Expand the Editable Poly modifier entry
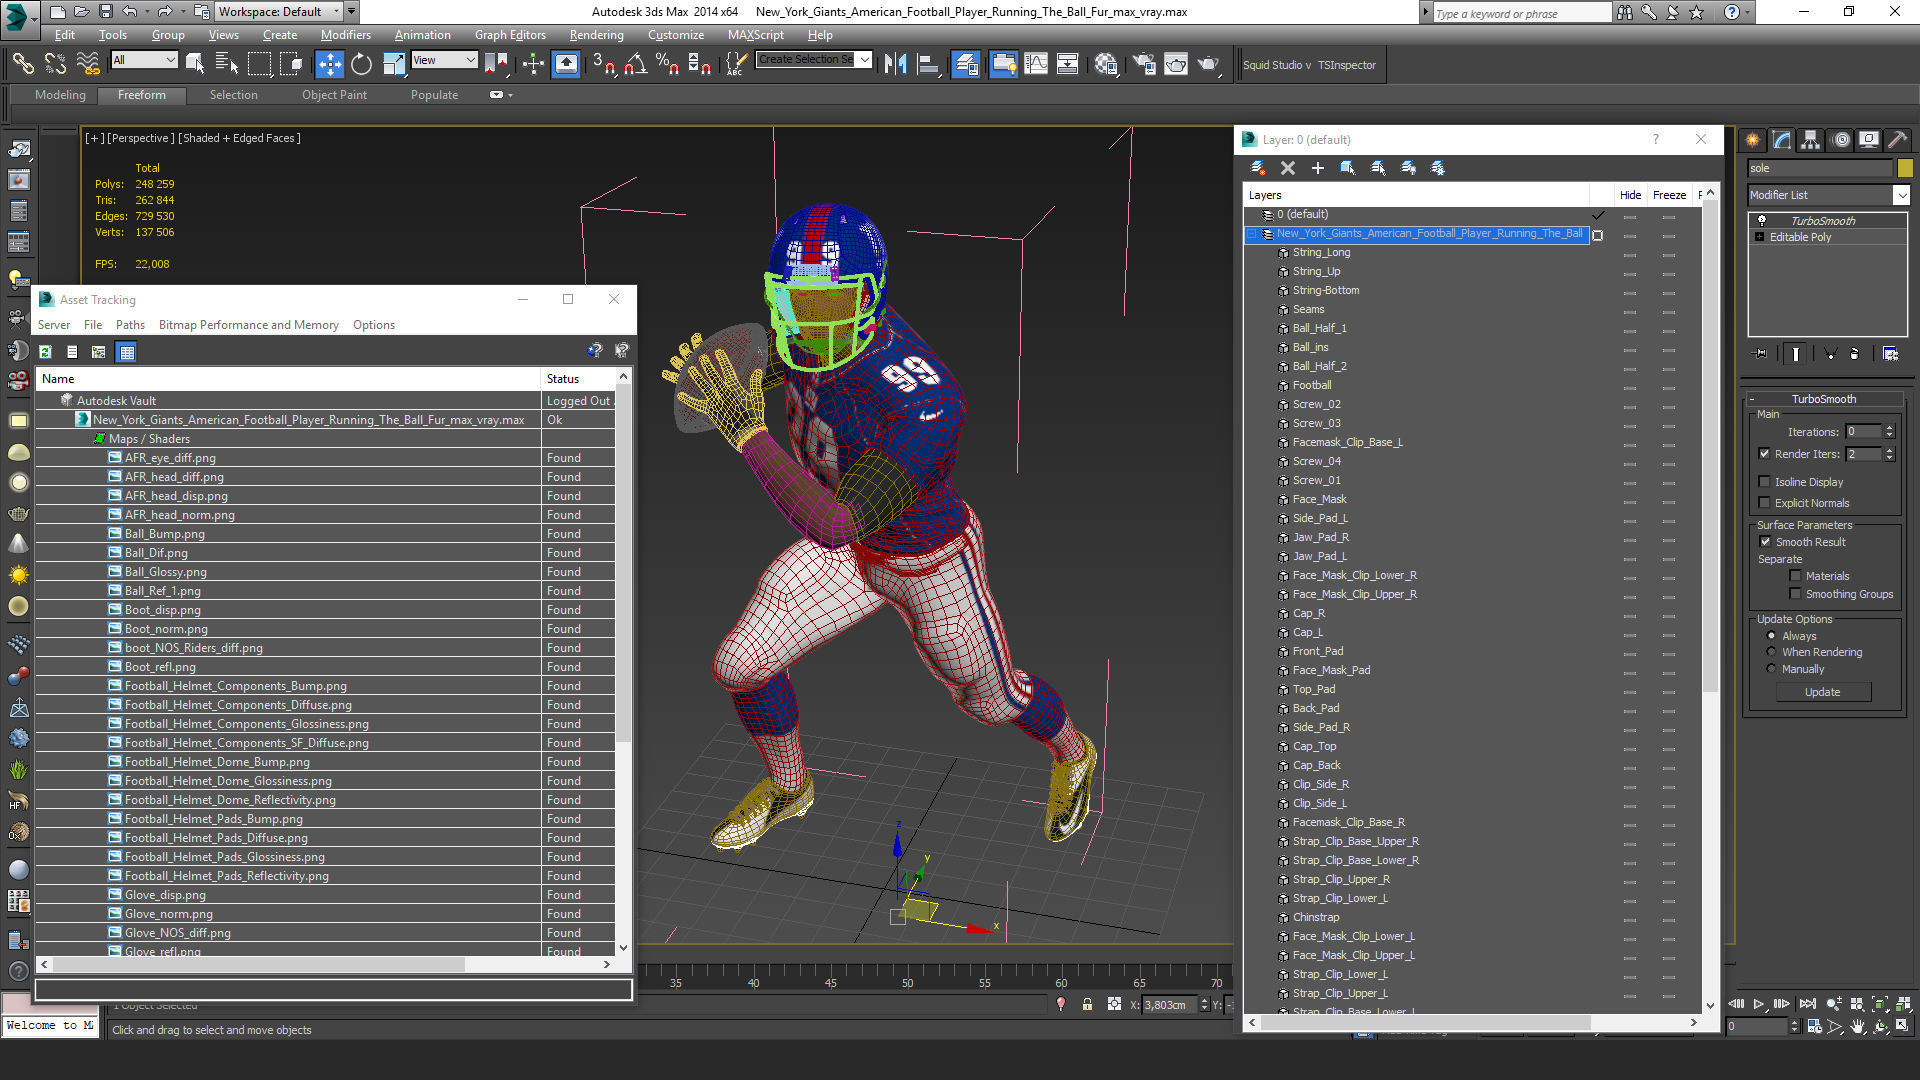 tap(1760, 237)
